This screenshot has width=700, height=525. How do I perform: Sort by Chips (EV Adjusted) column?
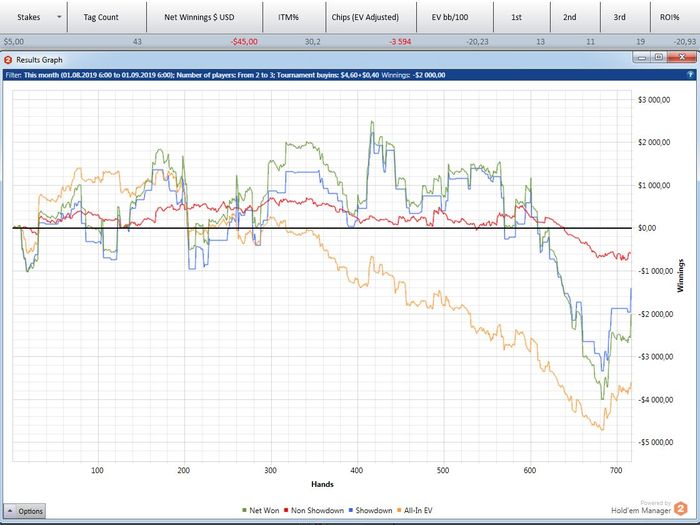(x=365, y=17)
